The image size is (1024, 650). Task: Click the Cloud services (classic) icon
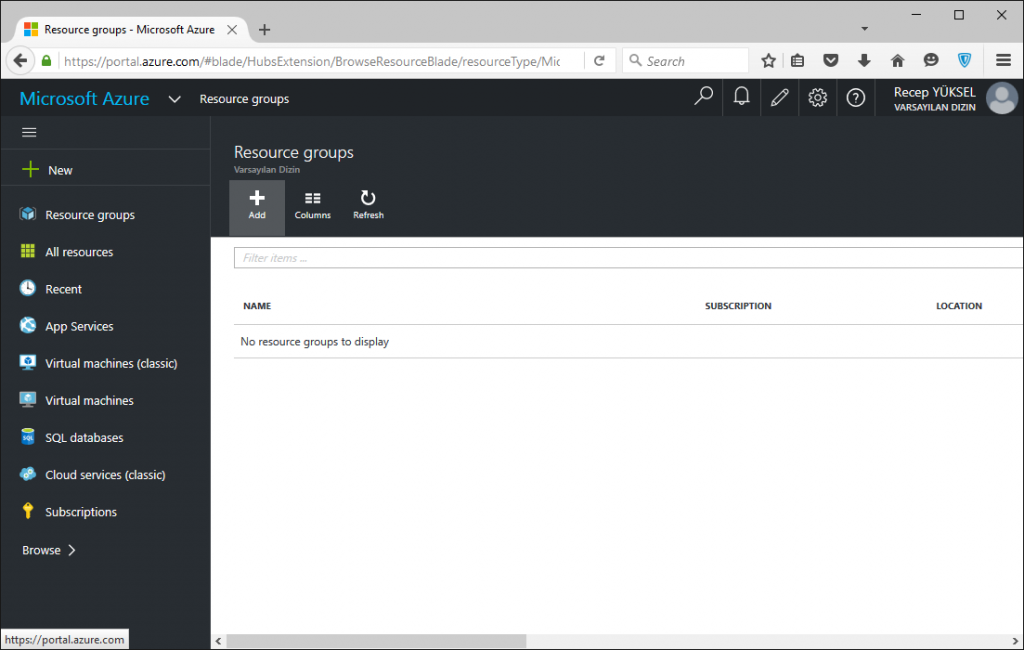click(x=27, y=474)
